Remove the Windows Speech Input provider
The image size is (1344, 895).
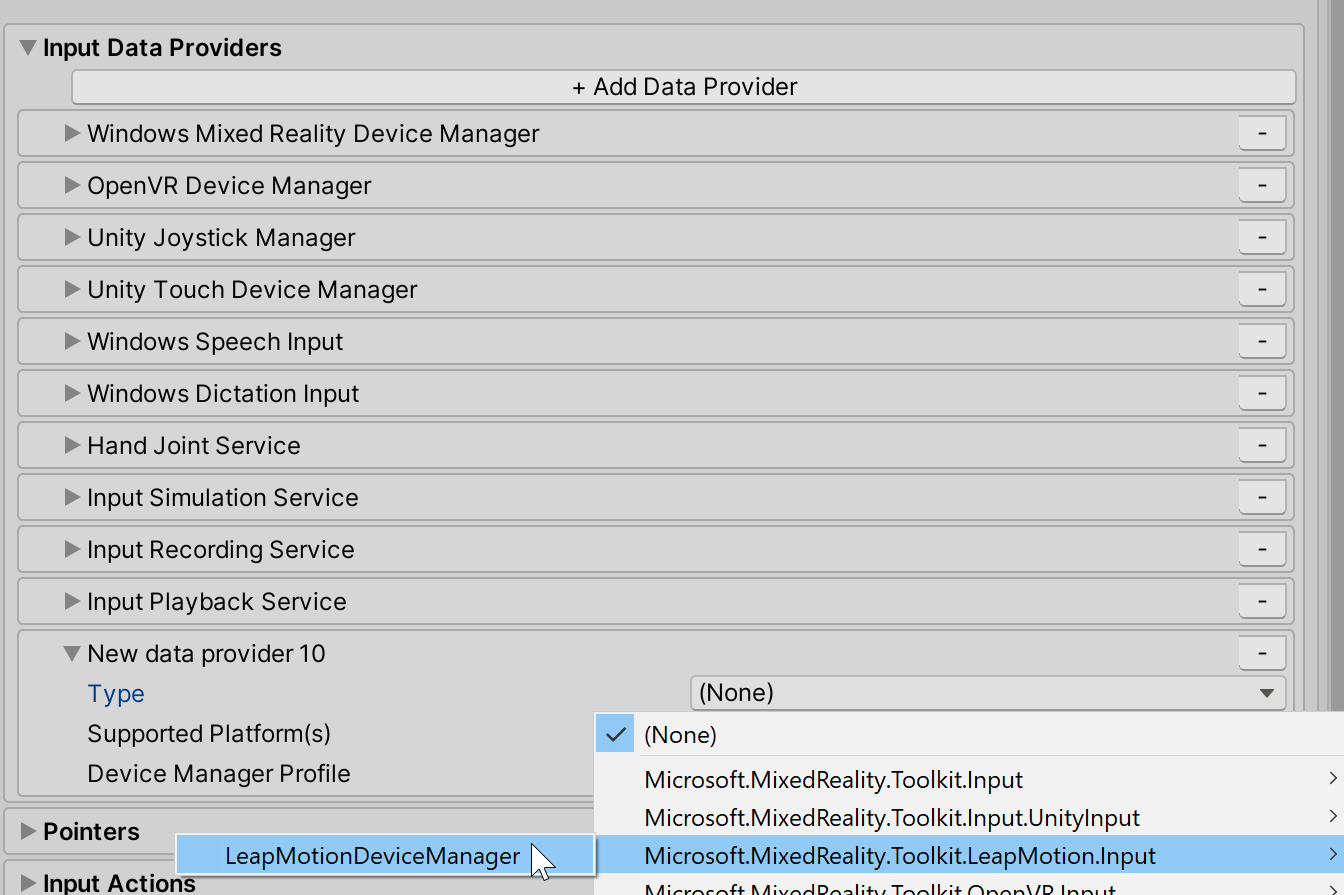click(x=1261, y=341)
